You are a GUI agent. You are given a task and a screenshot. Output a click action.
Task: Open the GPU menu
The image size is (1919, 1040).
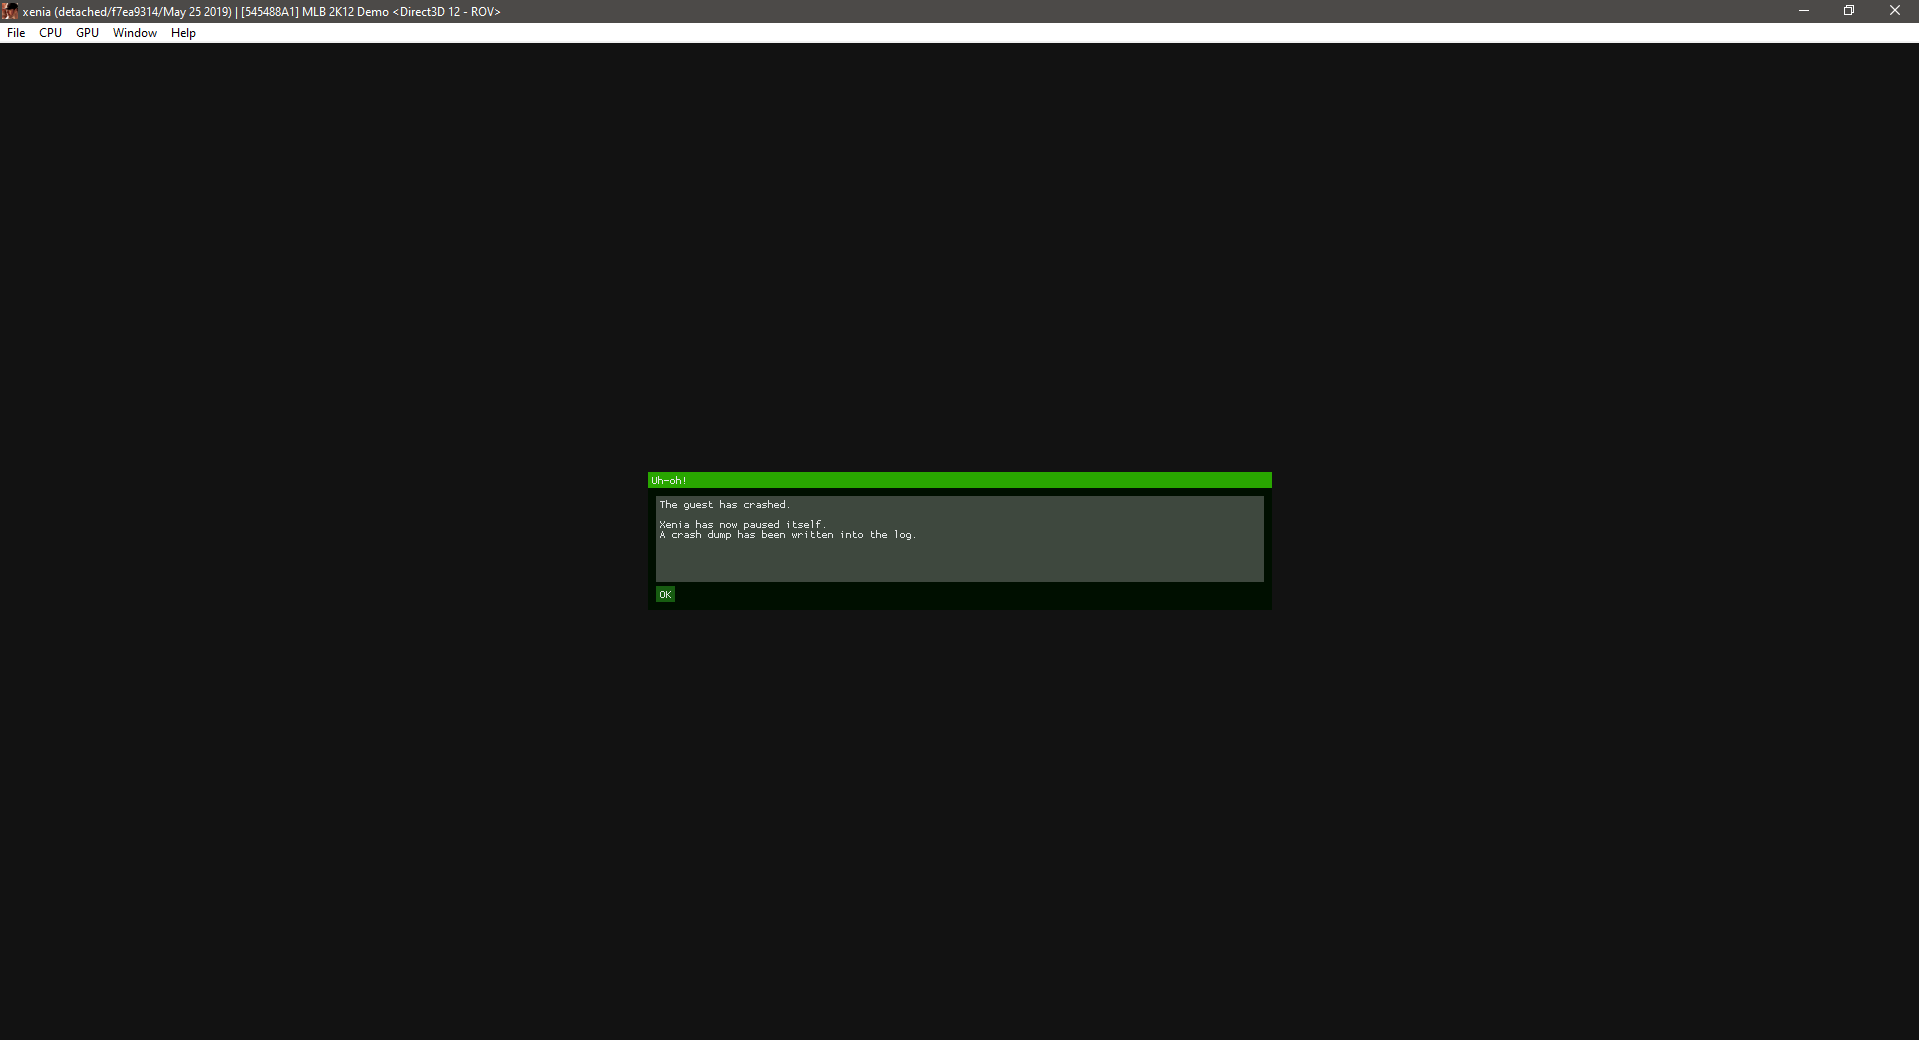(87, 32)
